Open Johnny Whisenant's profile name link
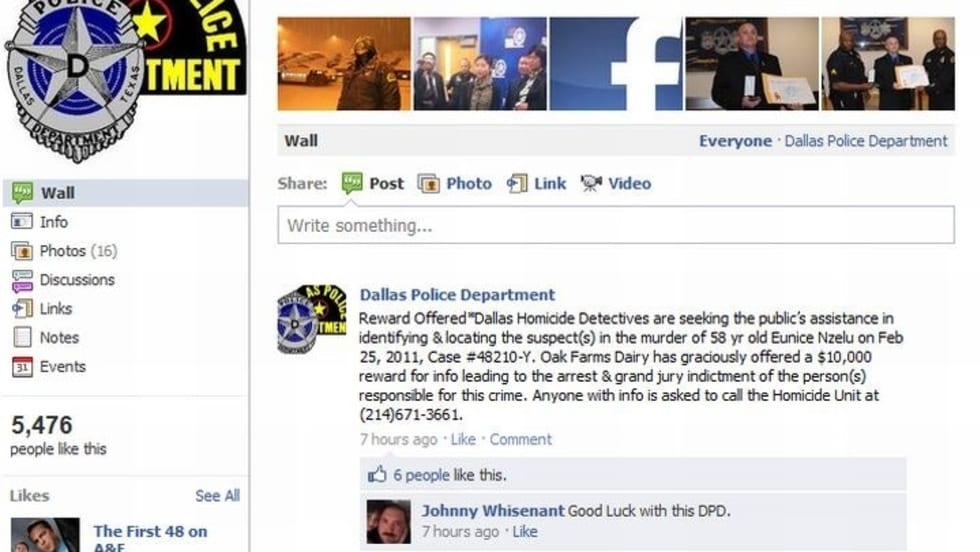Image resolution: width=980 pixels, height=552 pixels. 492,511
